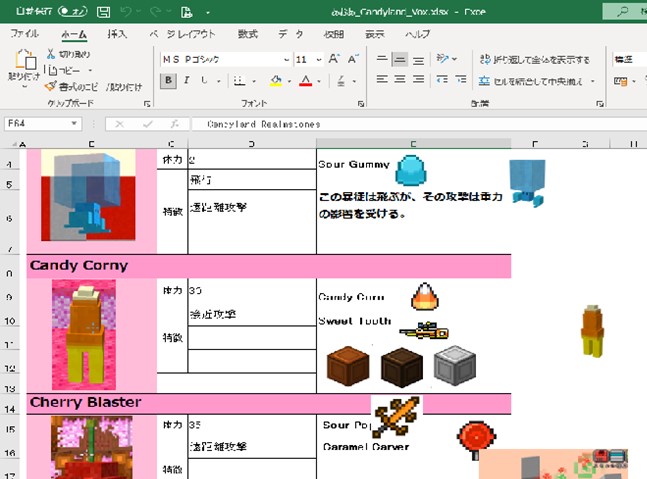Screen dimensions: 647x479
Task: Open the 校閲 ribbon tab
Action: click(333, 34)
